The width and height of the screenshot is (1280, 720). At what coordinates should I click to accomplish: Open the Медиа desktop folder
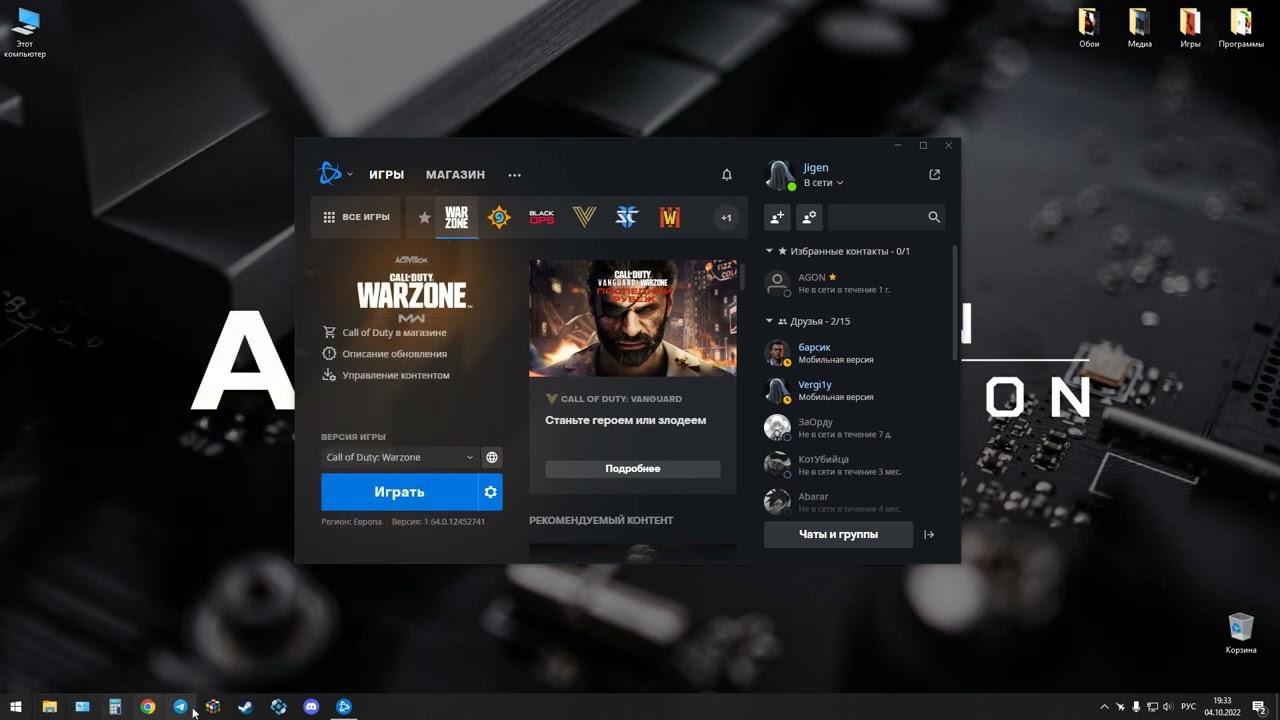pos(1139,28)
